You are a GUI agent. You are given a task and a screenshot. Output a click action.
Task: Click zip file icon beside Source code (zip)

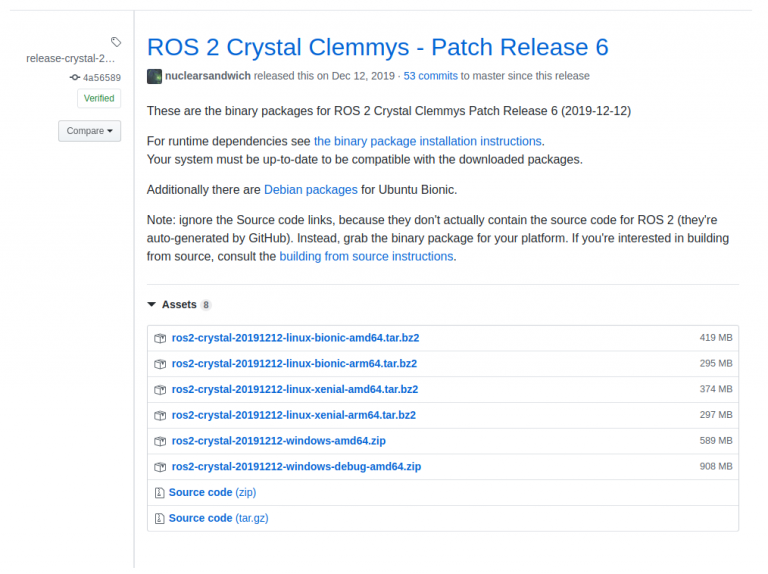point(159,493)
